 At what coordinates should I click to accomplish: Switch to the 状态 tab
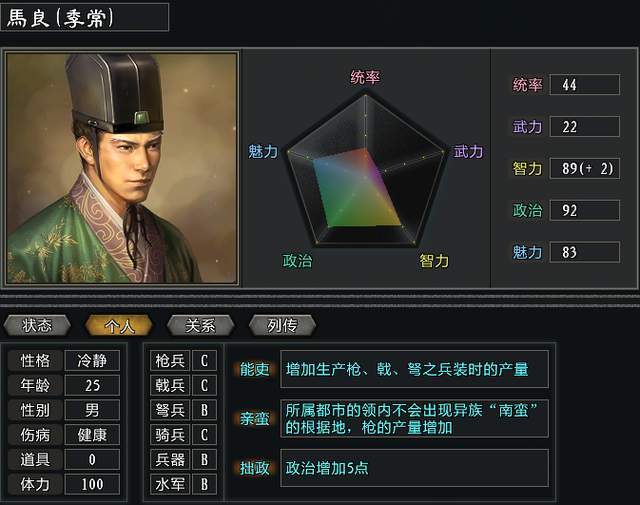click(37, 325)
